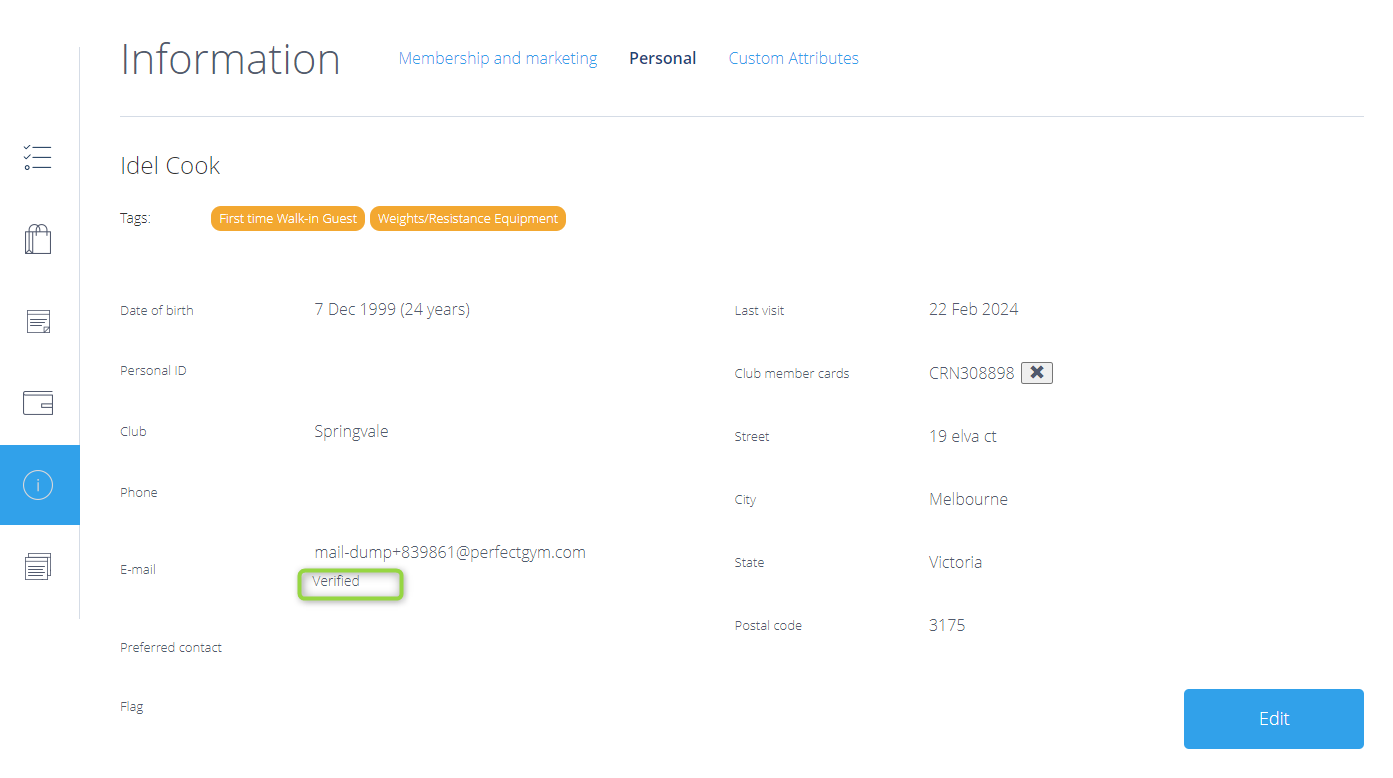Click the CRN308898 card number
This screenshot has height=778, width=1393.
(971, 373)
